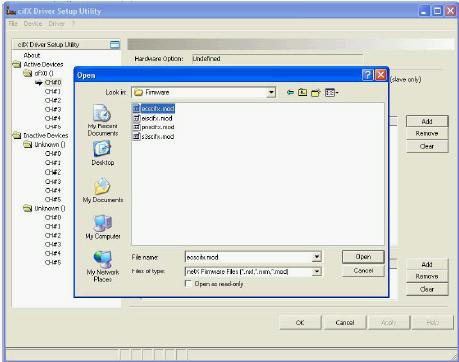
Task: Click inside the File name text field
Action: [249, 257]
